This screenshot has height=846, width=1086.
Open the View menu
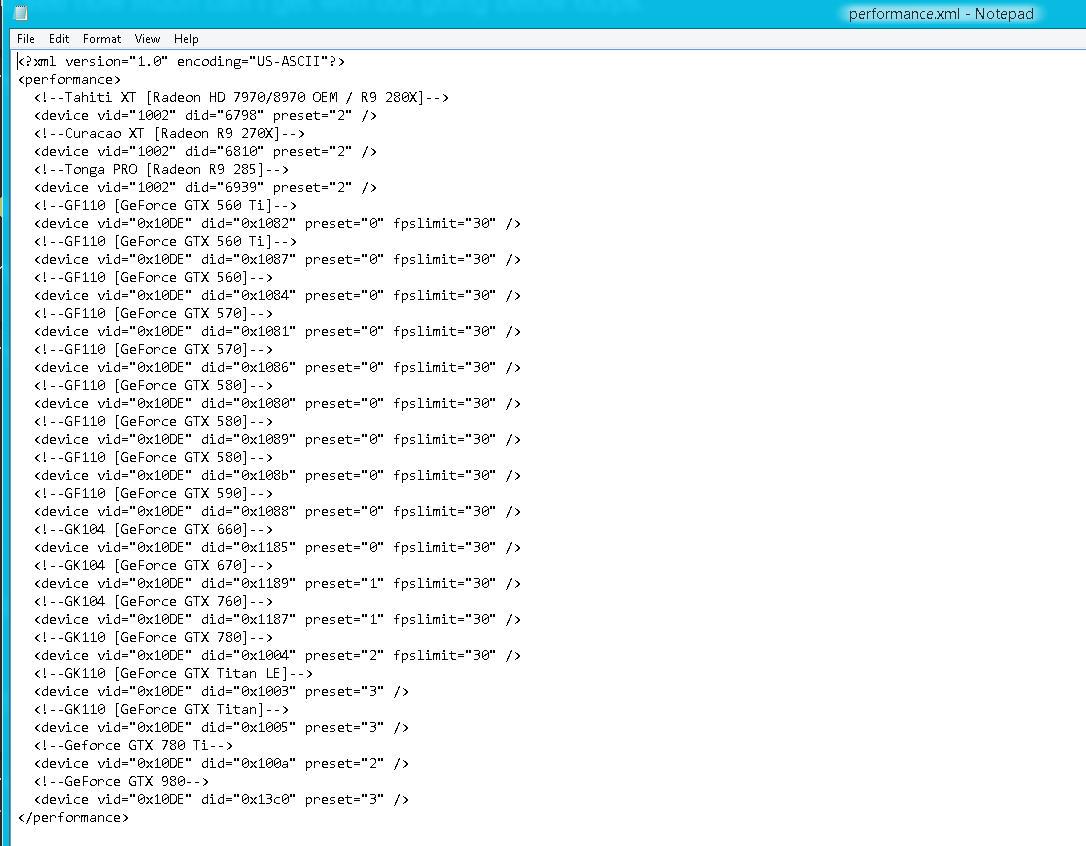(147, 39)
